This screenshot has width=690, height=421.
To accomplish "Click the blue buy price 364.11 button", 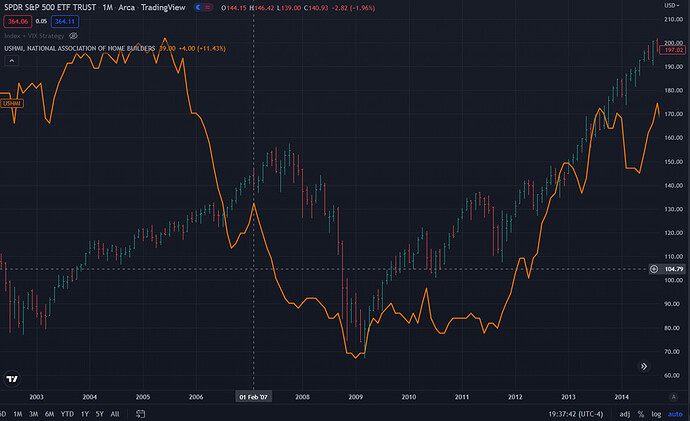I will (x=65, y=21).
